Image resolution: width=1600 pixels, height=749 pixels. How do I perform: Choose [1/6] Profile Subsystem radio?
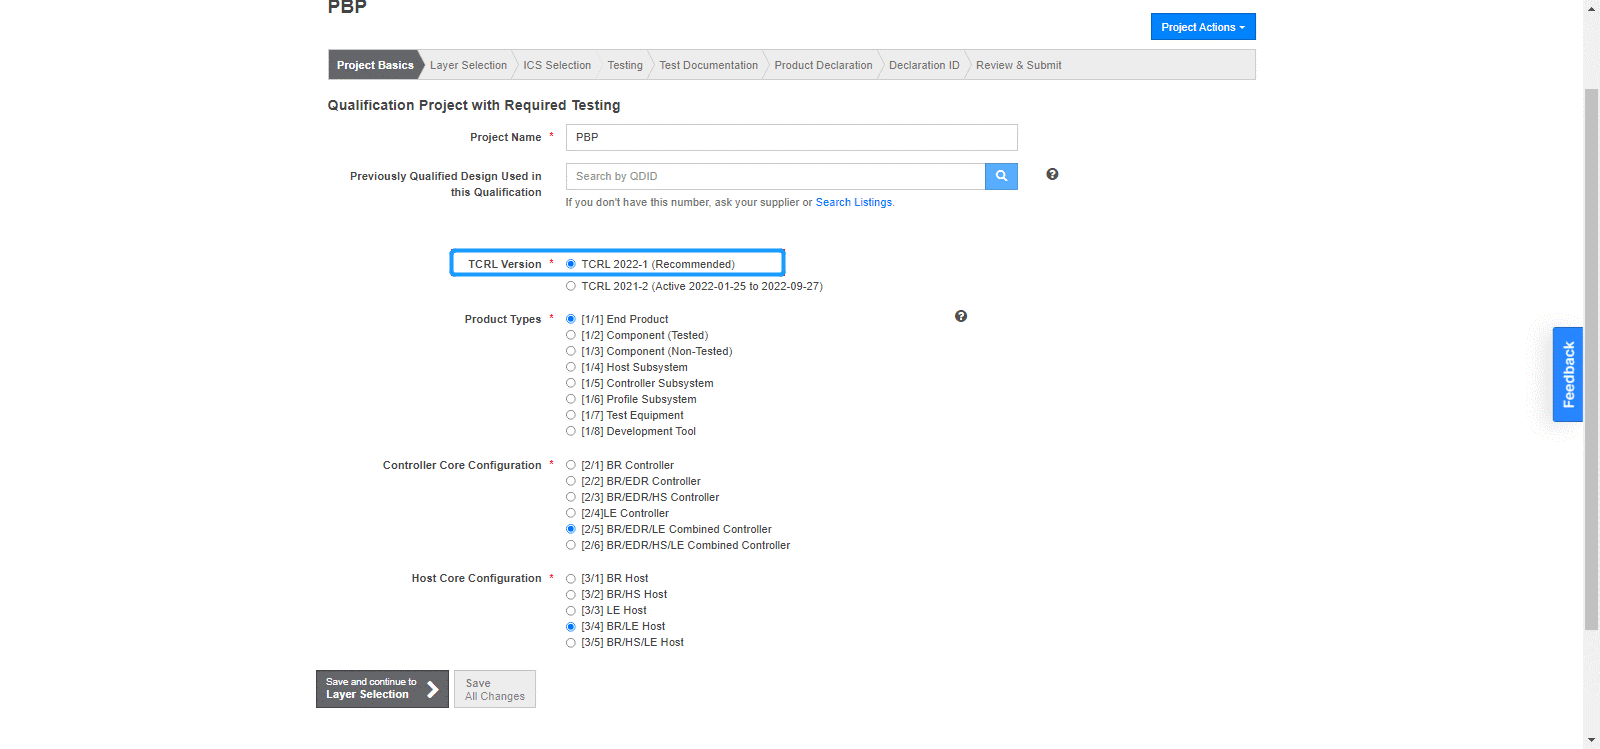(x=571, y=399)
